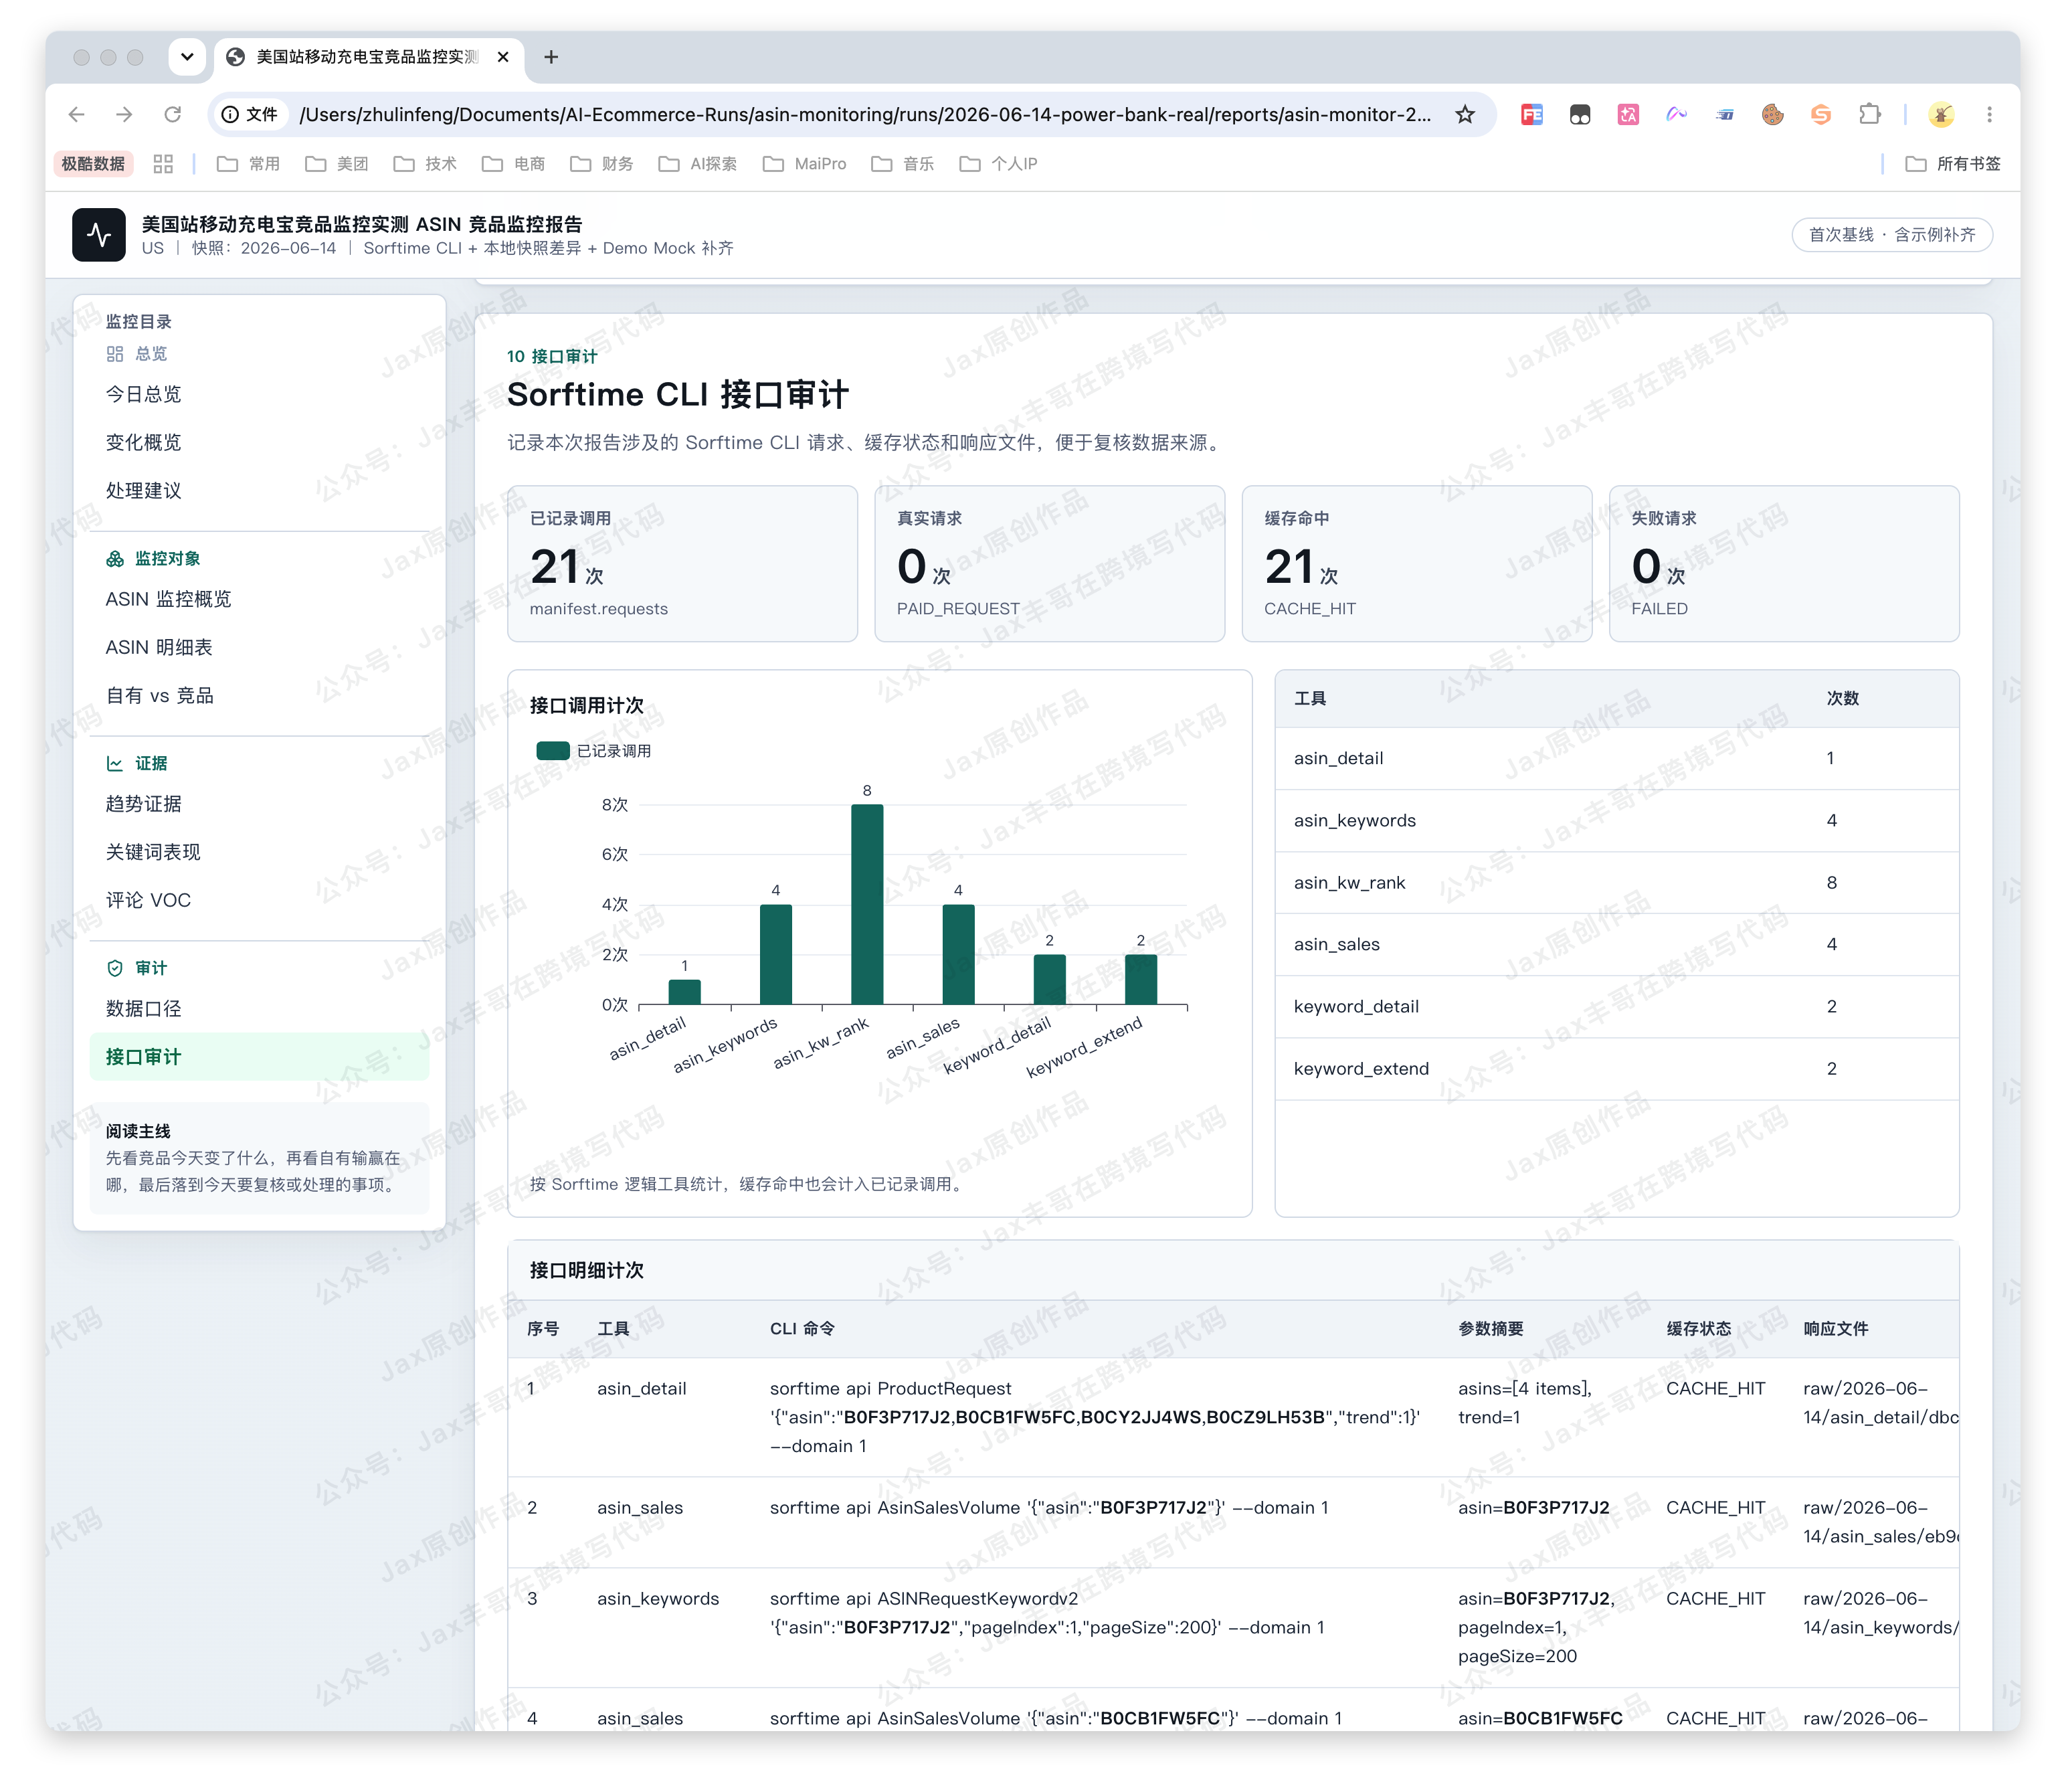Expand the 电商 bookmark folder
Viewport: 2066px width, 1792px height.
click(x=513, y=164)
